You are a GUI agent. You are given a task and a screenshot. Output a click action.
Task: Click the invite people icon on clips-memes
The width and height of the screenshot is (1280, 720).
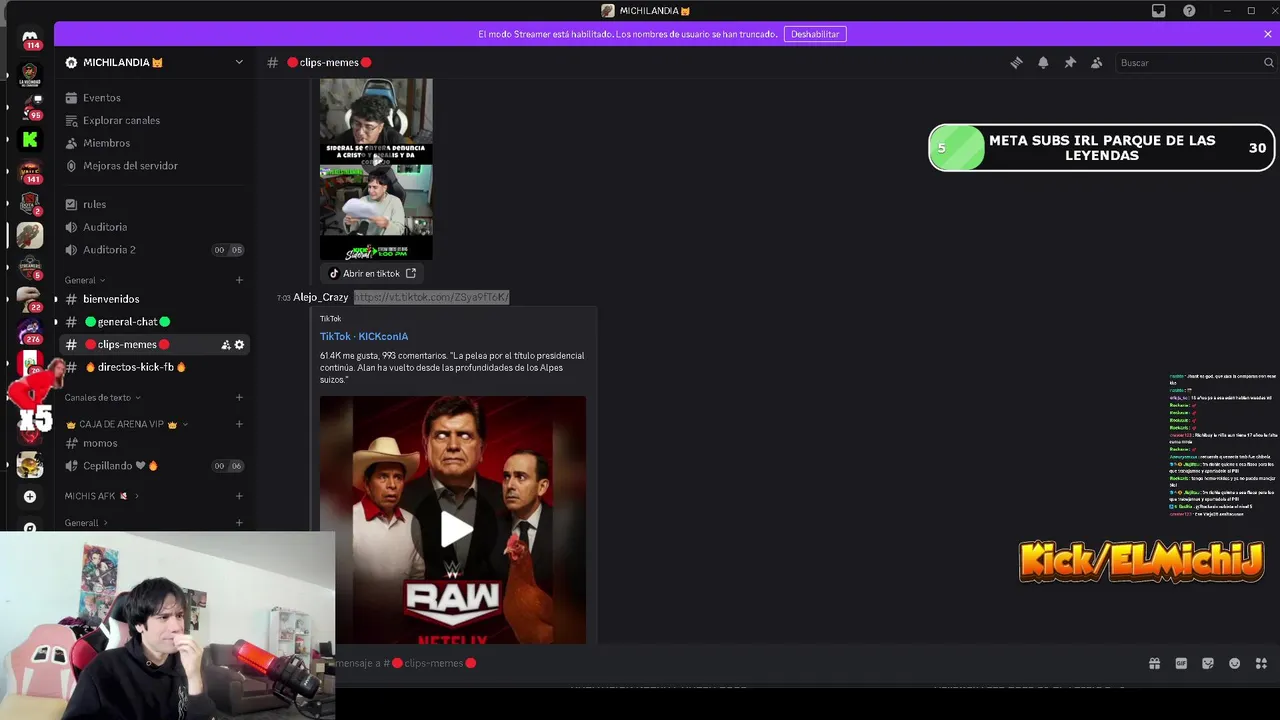[226, 345]
